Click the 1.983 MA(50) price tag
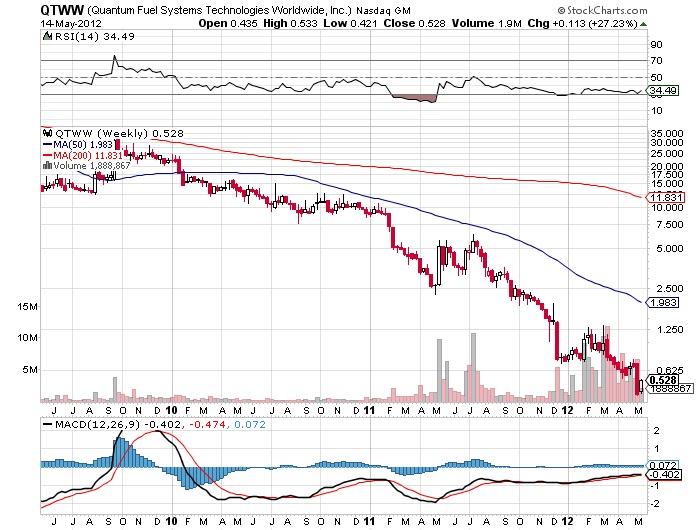 click(663, 303)
